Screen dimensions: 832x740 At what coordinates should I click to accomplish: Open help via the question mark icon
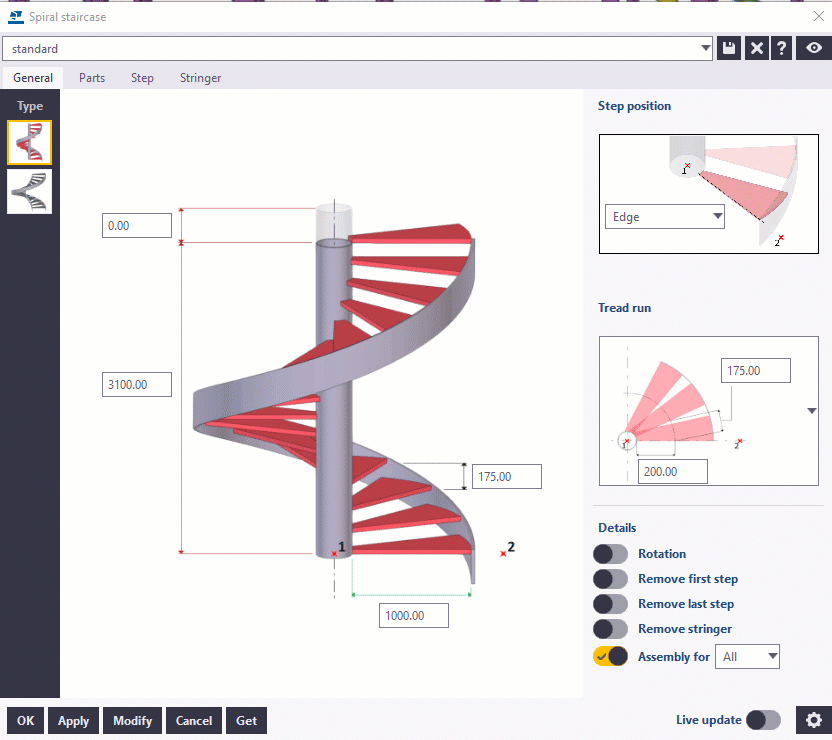782,48
